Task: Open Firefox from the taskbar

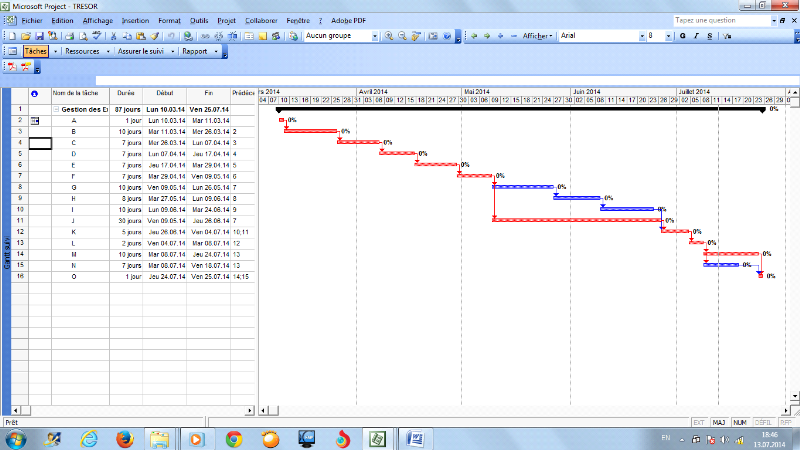Action: [124, 439]
